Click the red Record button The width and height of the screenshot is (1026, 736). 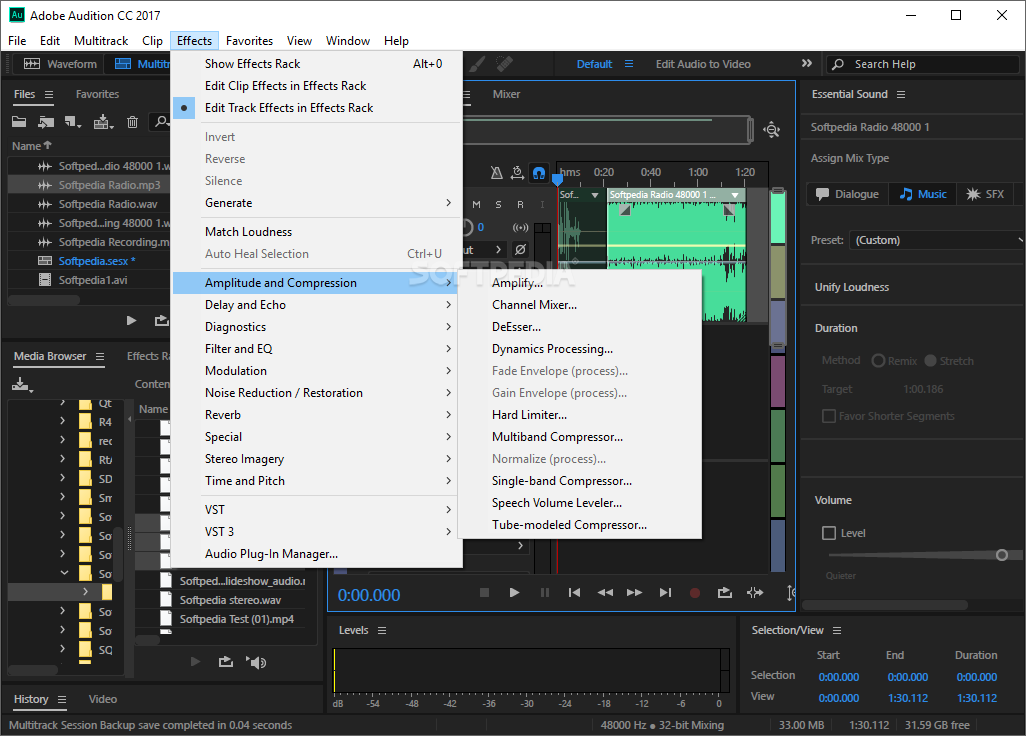[695, 593]
